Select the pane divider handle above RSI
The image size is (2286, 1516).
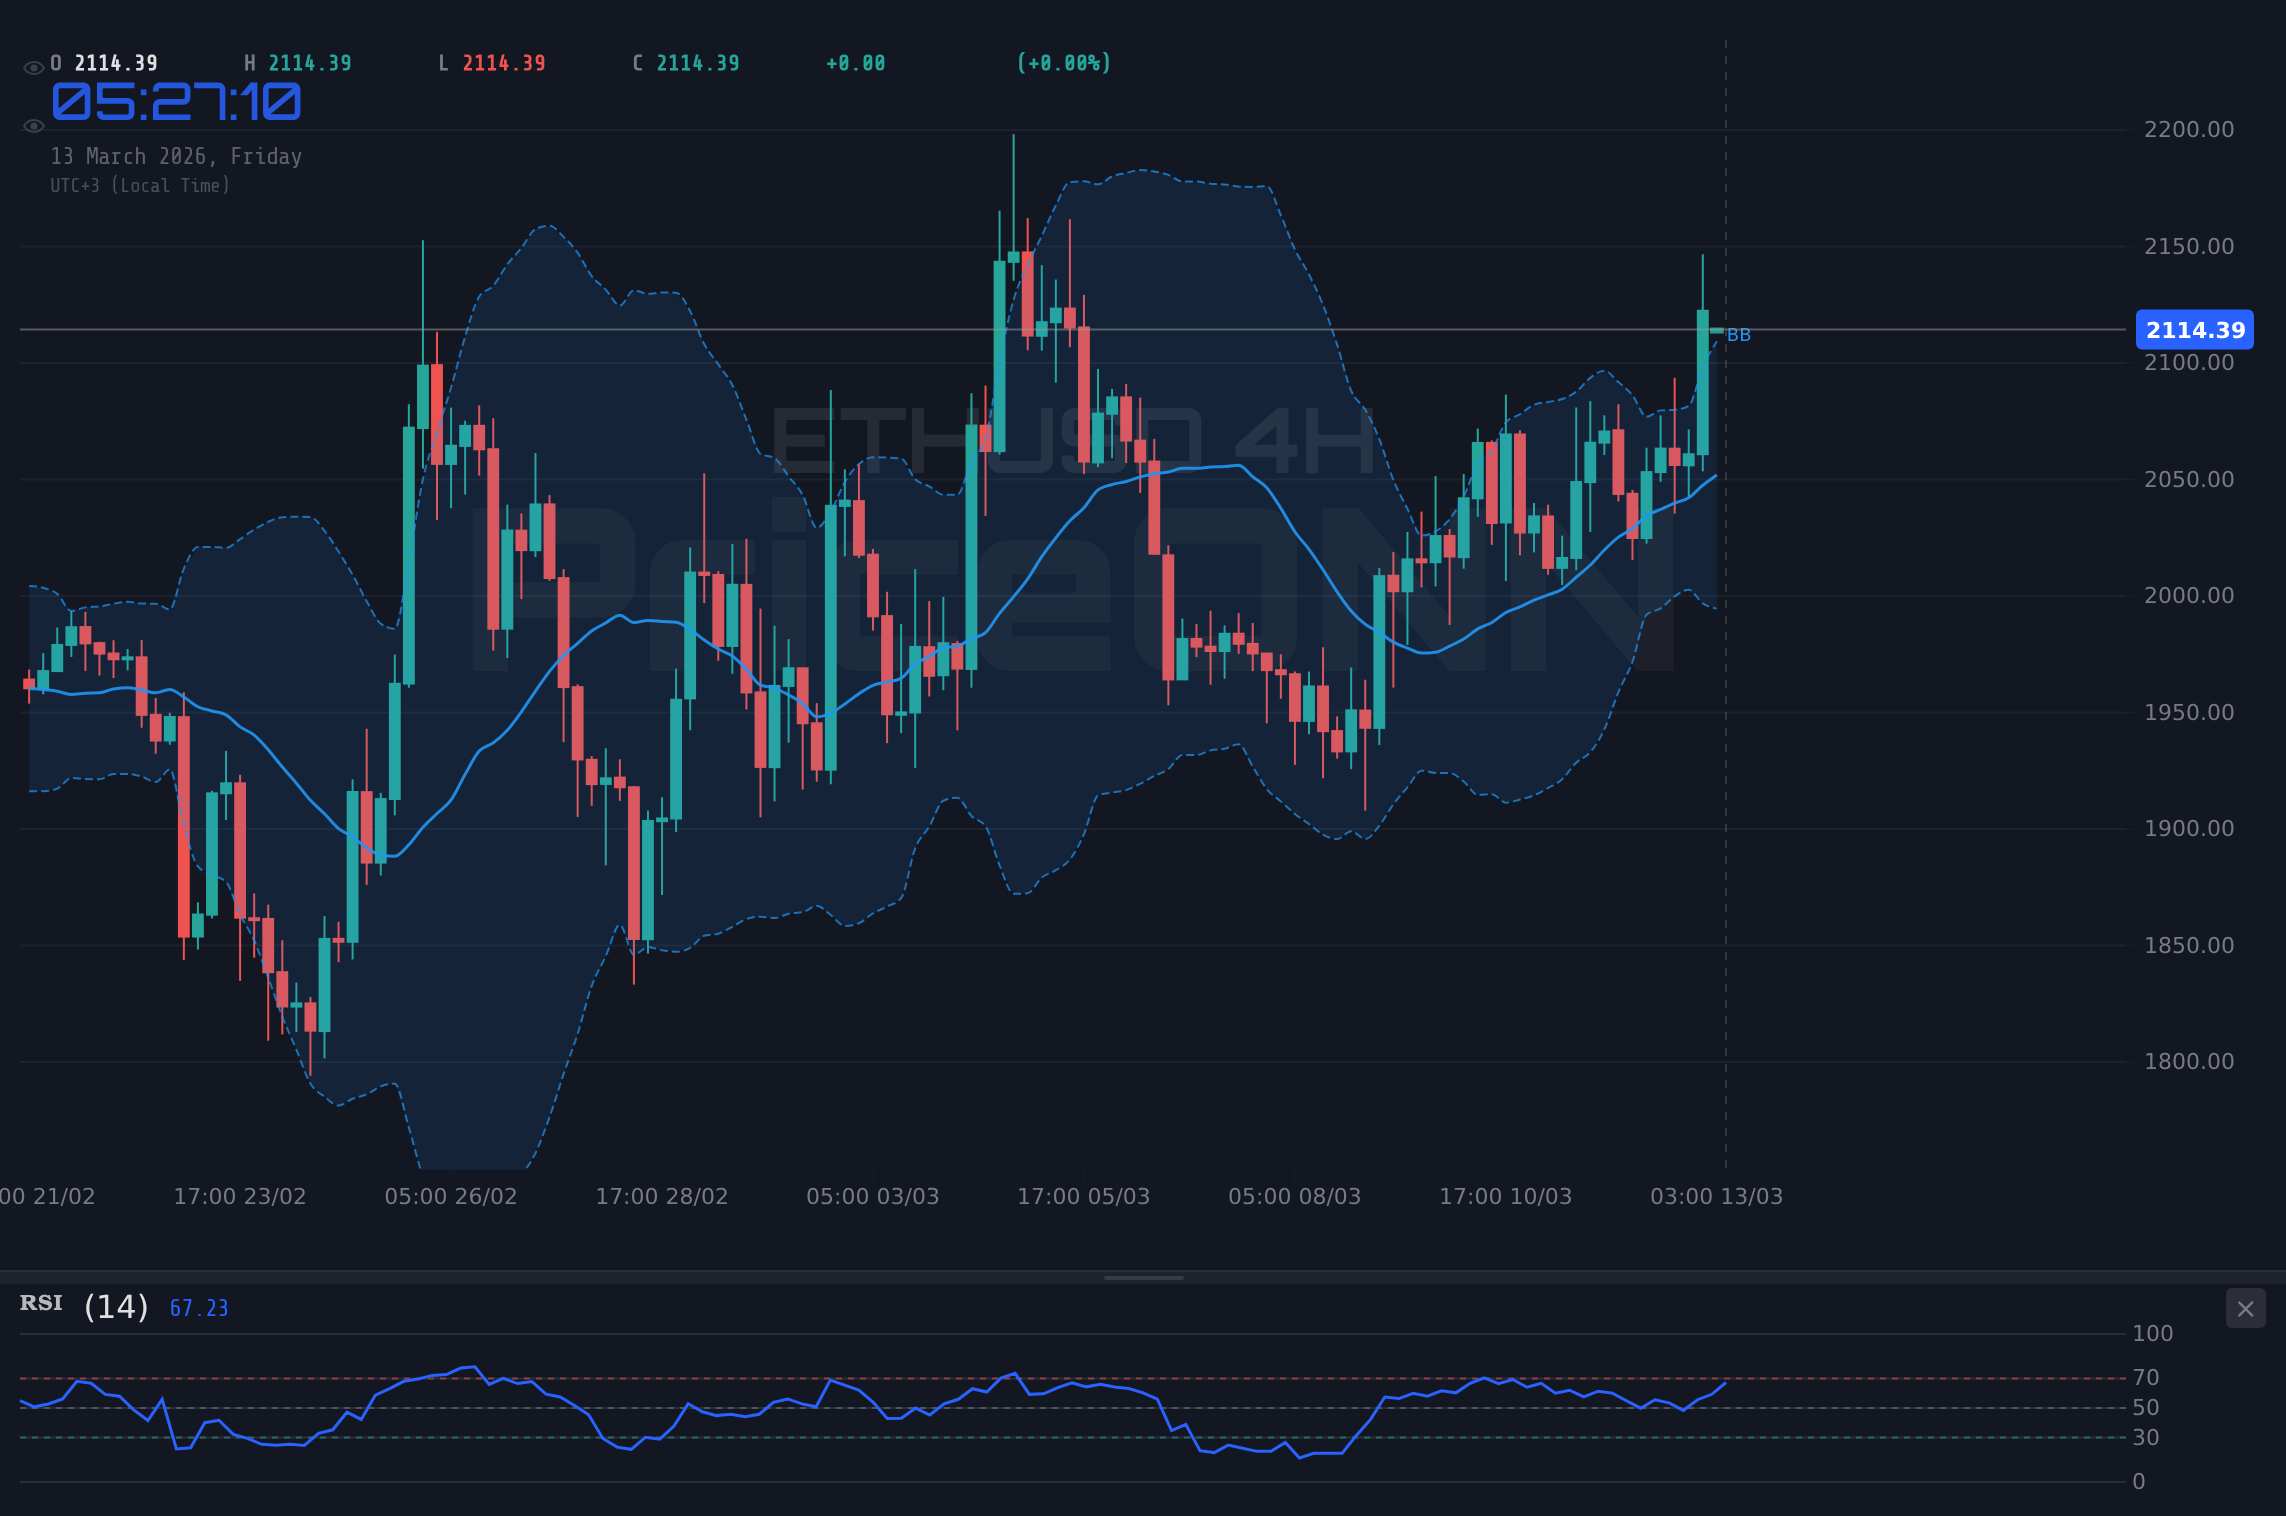coord(1143,1277)
